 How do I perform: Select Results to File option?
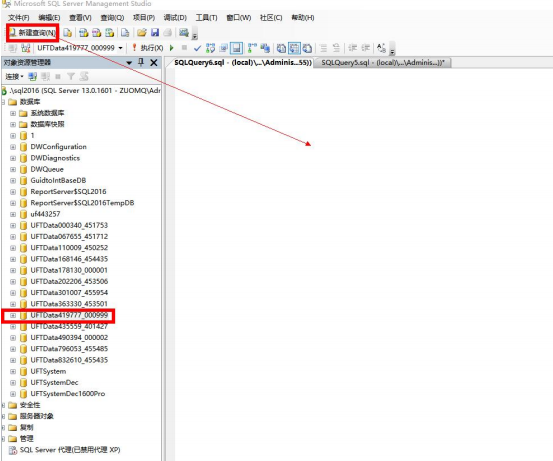307,48
